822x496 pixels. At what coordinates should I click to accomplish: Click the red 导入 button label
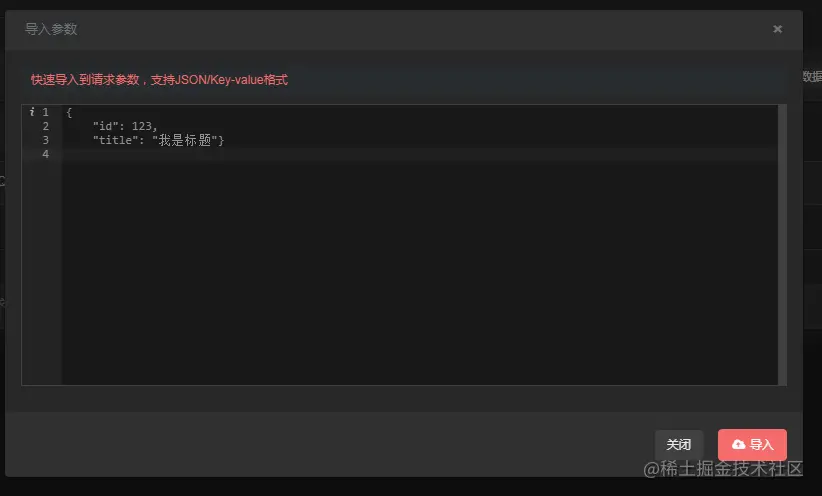pos(761,445)
